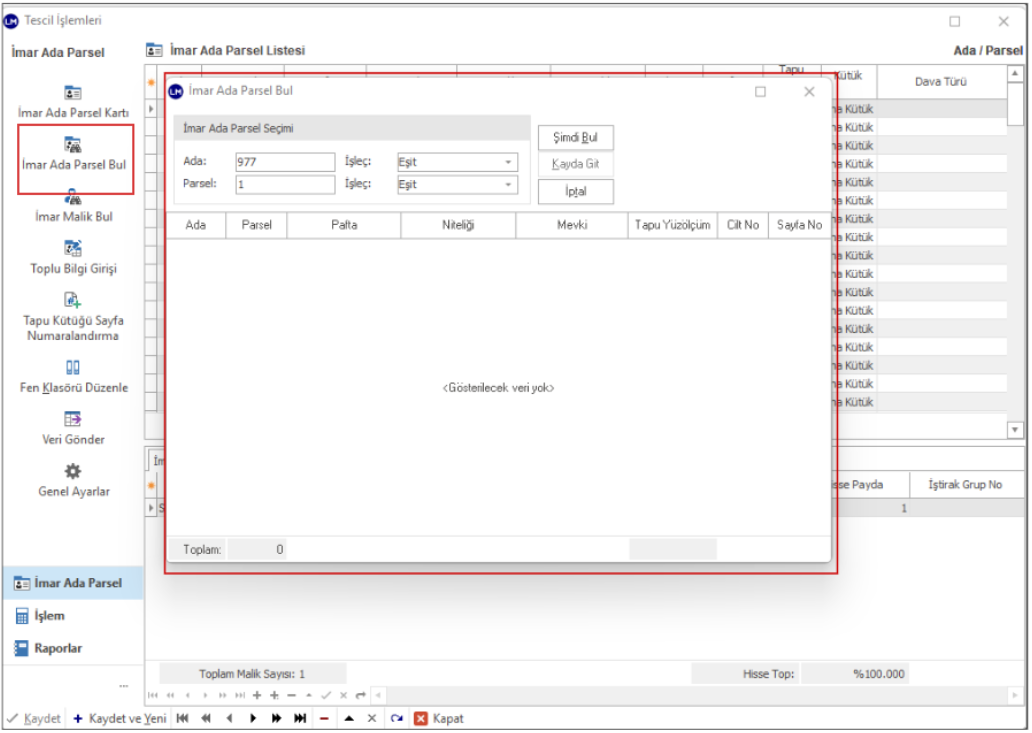Click İmar Ada Parsel Bul sidebar icon

coord(73,146)
